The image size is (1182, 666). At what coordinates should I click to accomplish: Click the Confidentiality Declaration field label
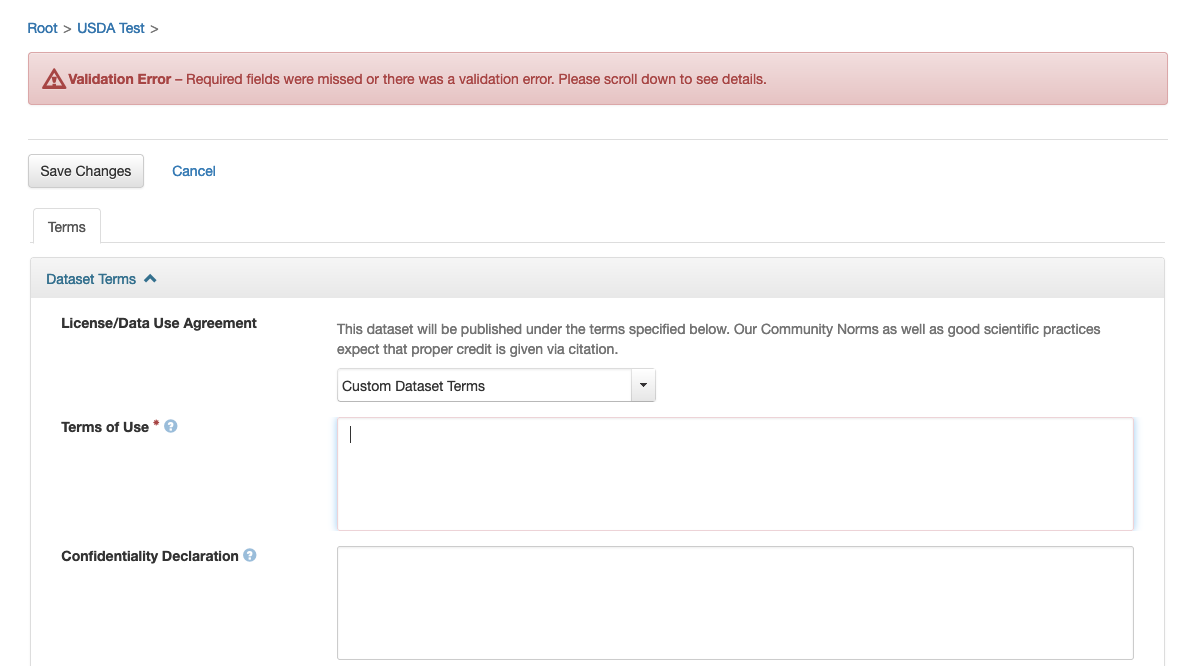pos(150,556)
